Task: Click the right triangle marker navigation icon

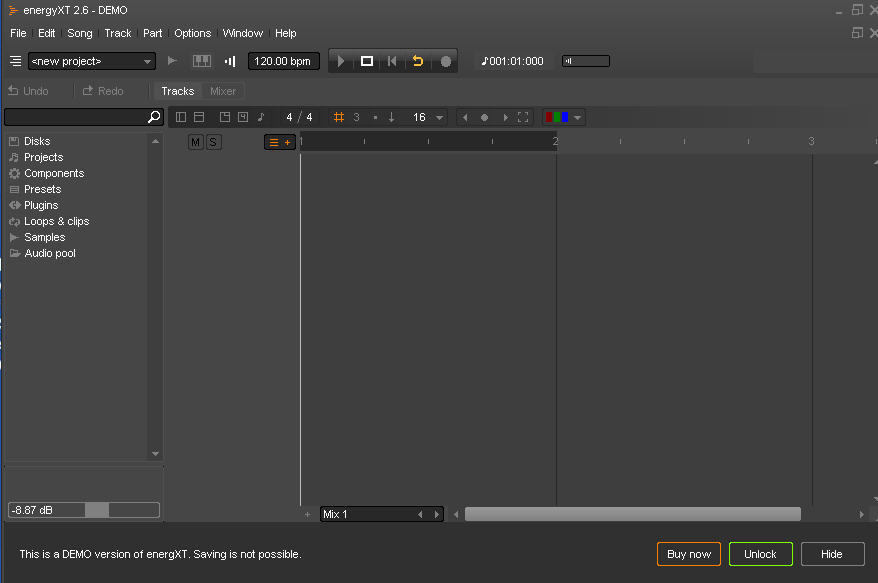Action: (505, 117)
